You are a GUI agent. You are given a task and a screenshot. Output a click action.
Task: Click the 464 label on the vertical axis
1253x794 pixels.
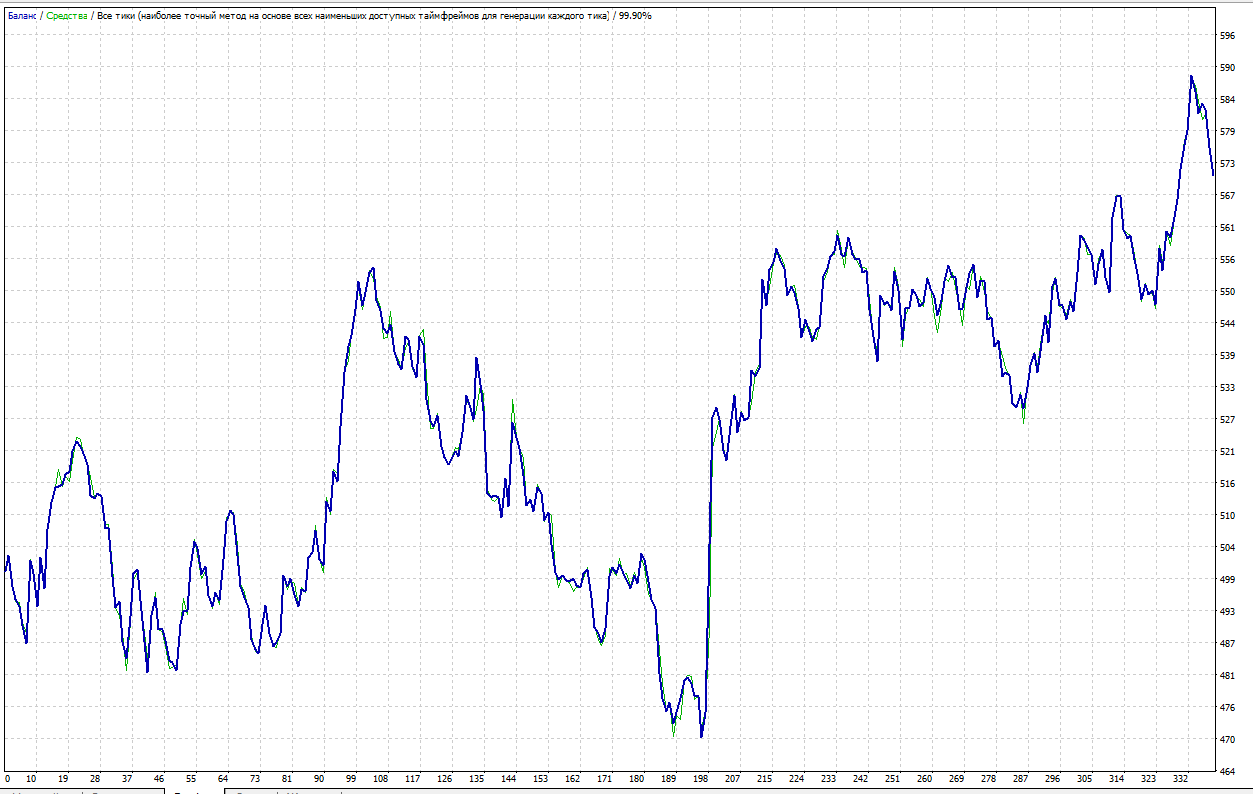coord(1228,772)
